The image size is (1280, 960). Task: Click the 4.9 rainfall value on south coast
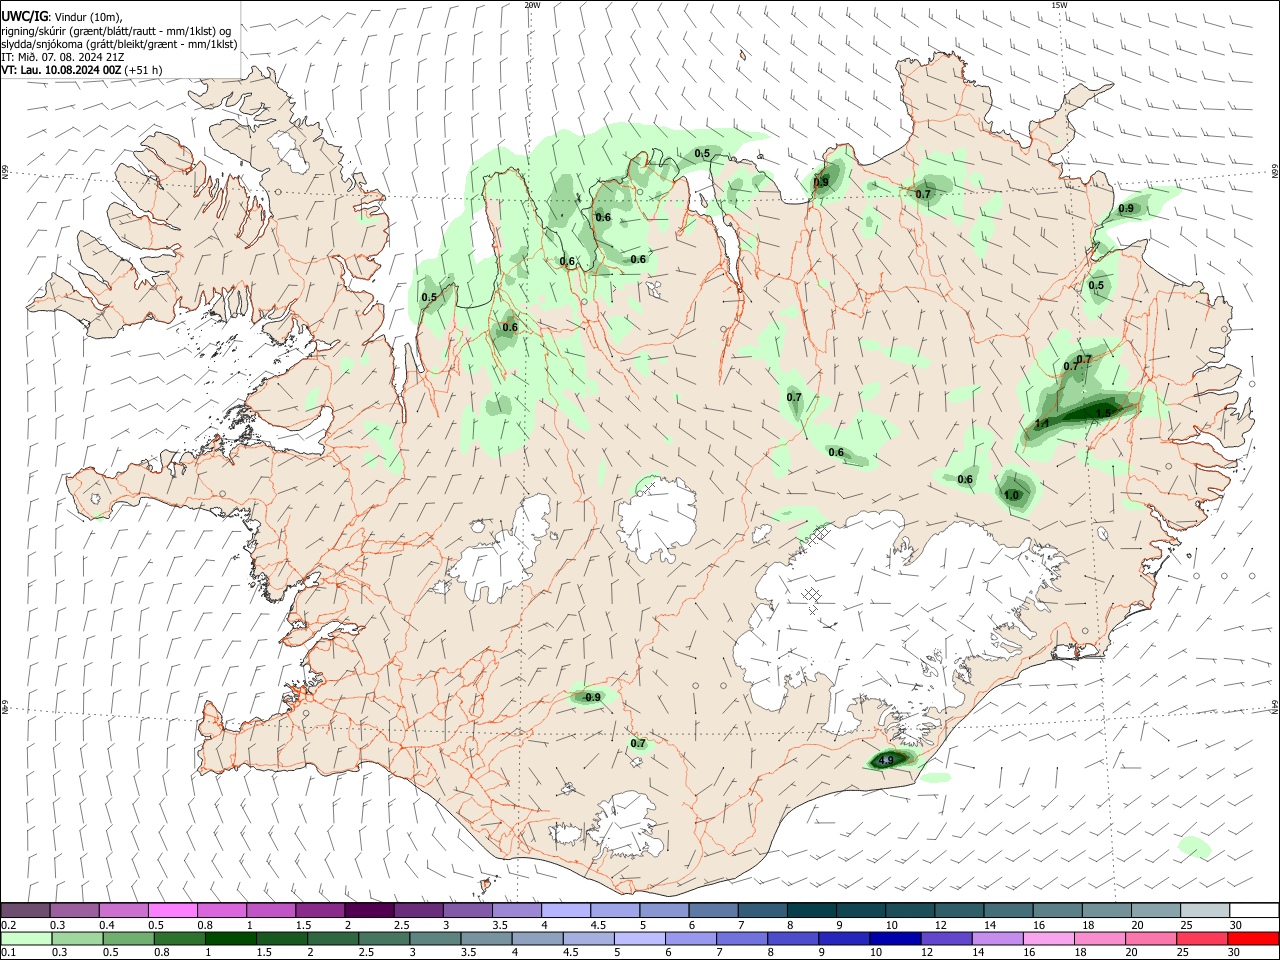pyautogui.click(x=885, y=761)
